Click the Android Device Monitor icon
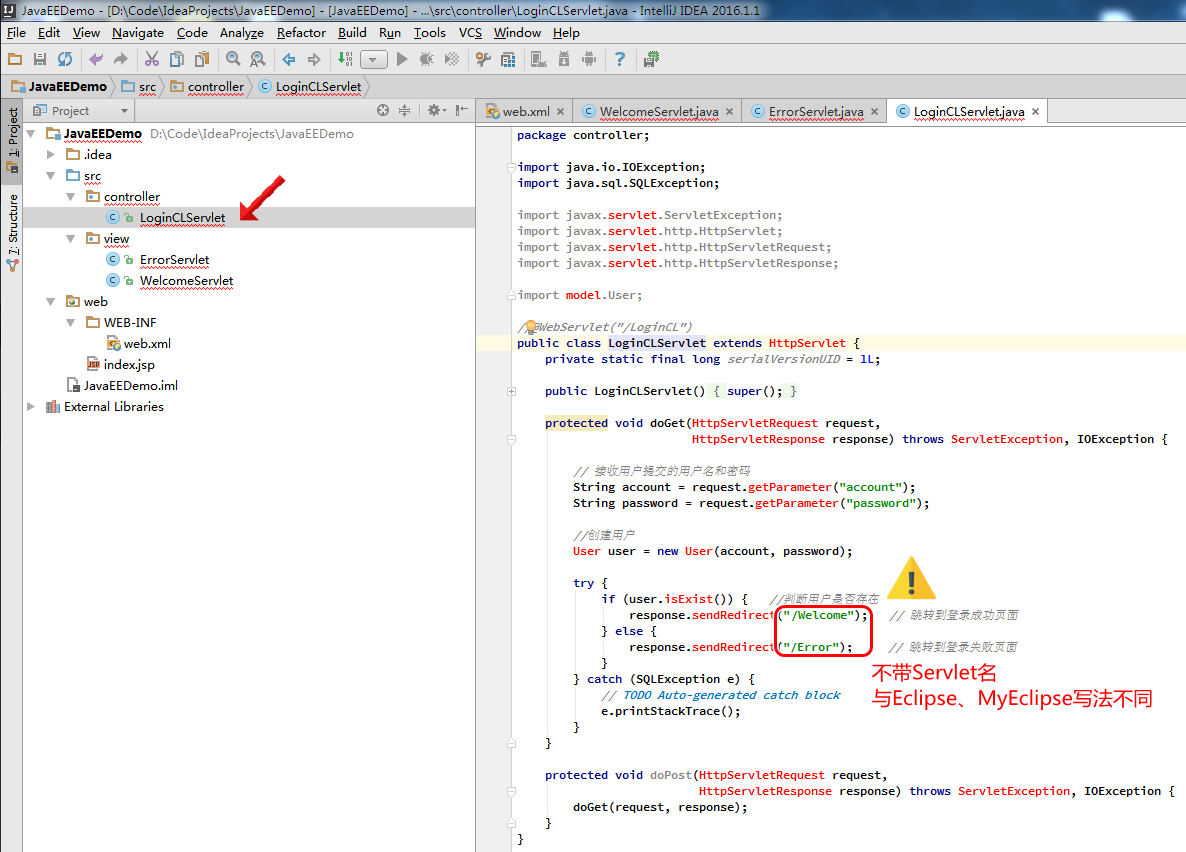 click(589, 59)
